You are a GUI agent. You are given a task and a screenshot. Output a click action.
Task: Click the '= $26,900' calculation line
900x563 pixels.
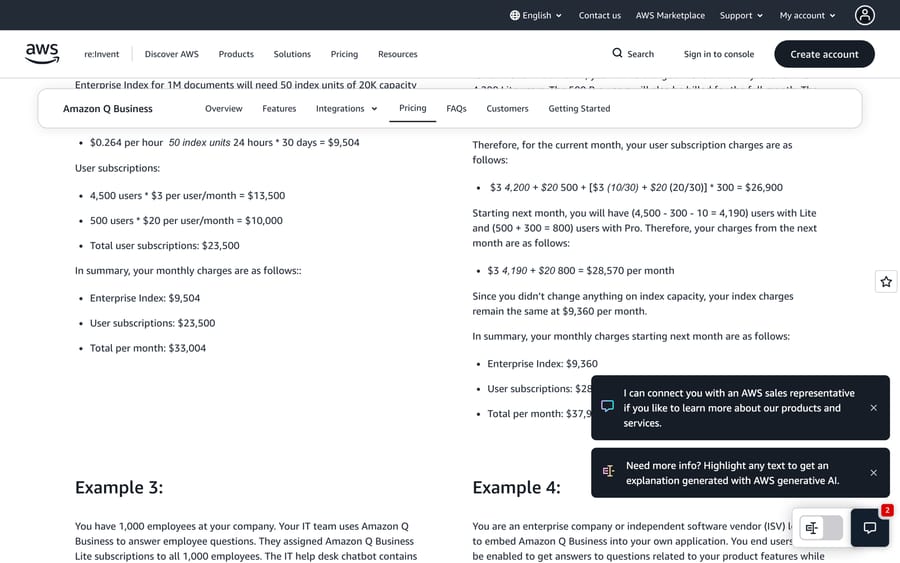coord(636,188)
